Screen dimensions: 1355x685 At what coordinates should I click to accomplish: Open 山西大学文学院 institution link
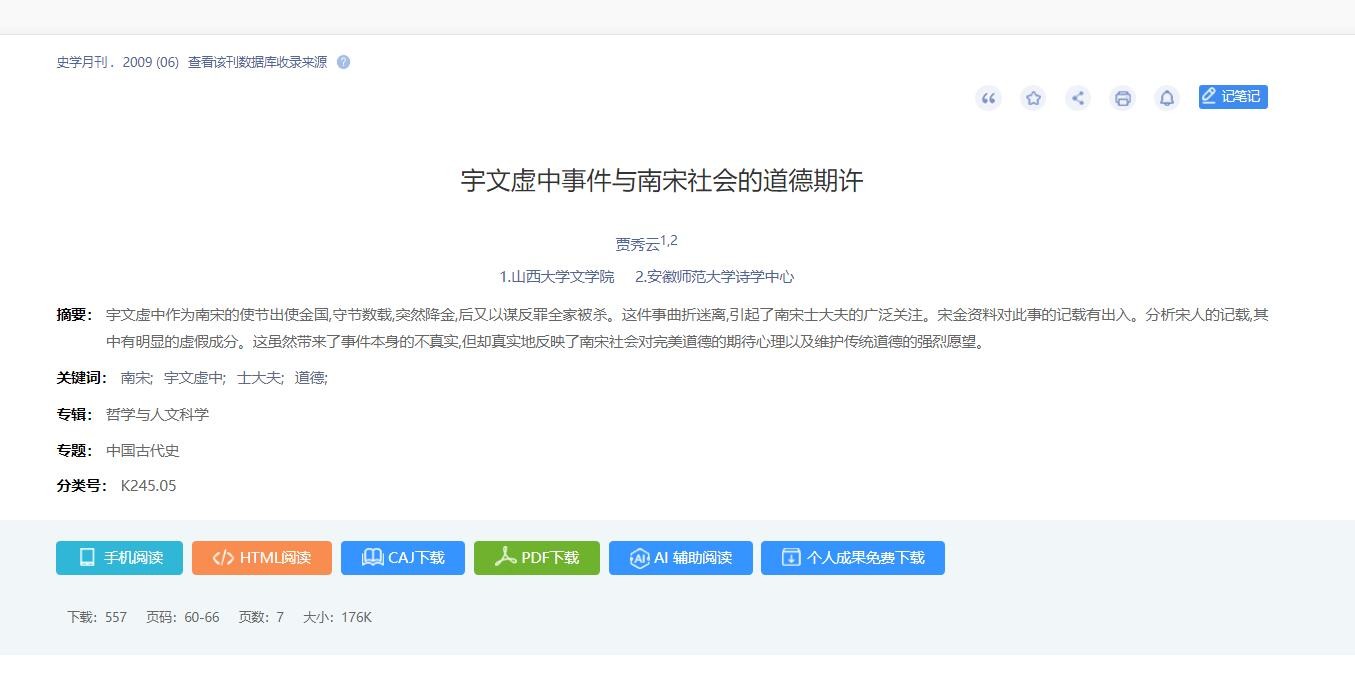point(557,277)
